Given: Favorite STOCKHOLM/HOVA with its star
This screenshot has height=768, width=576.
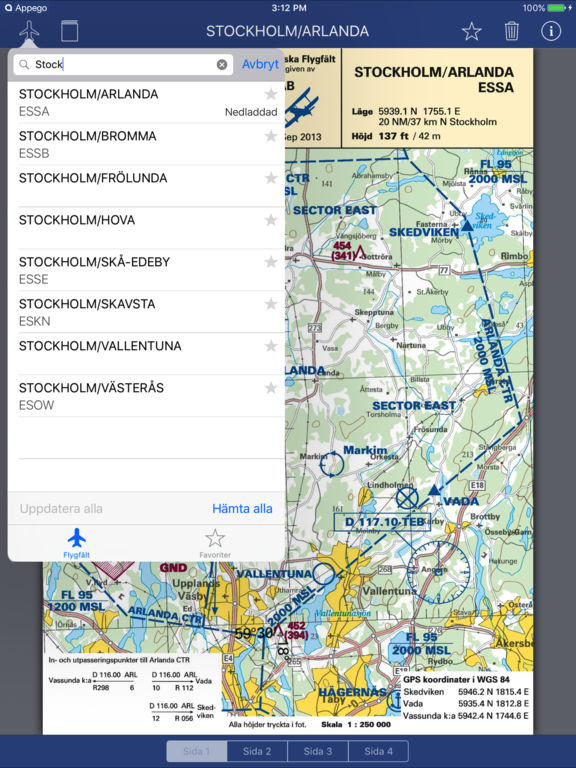Looking at the screenshot, I should (270, 220).
